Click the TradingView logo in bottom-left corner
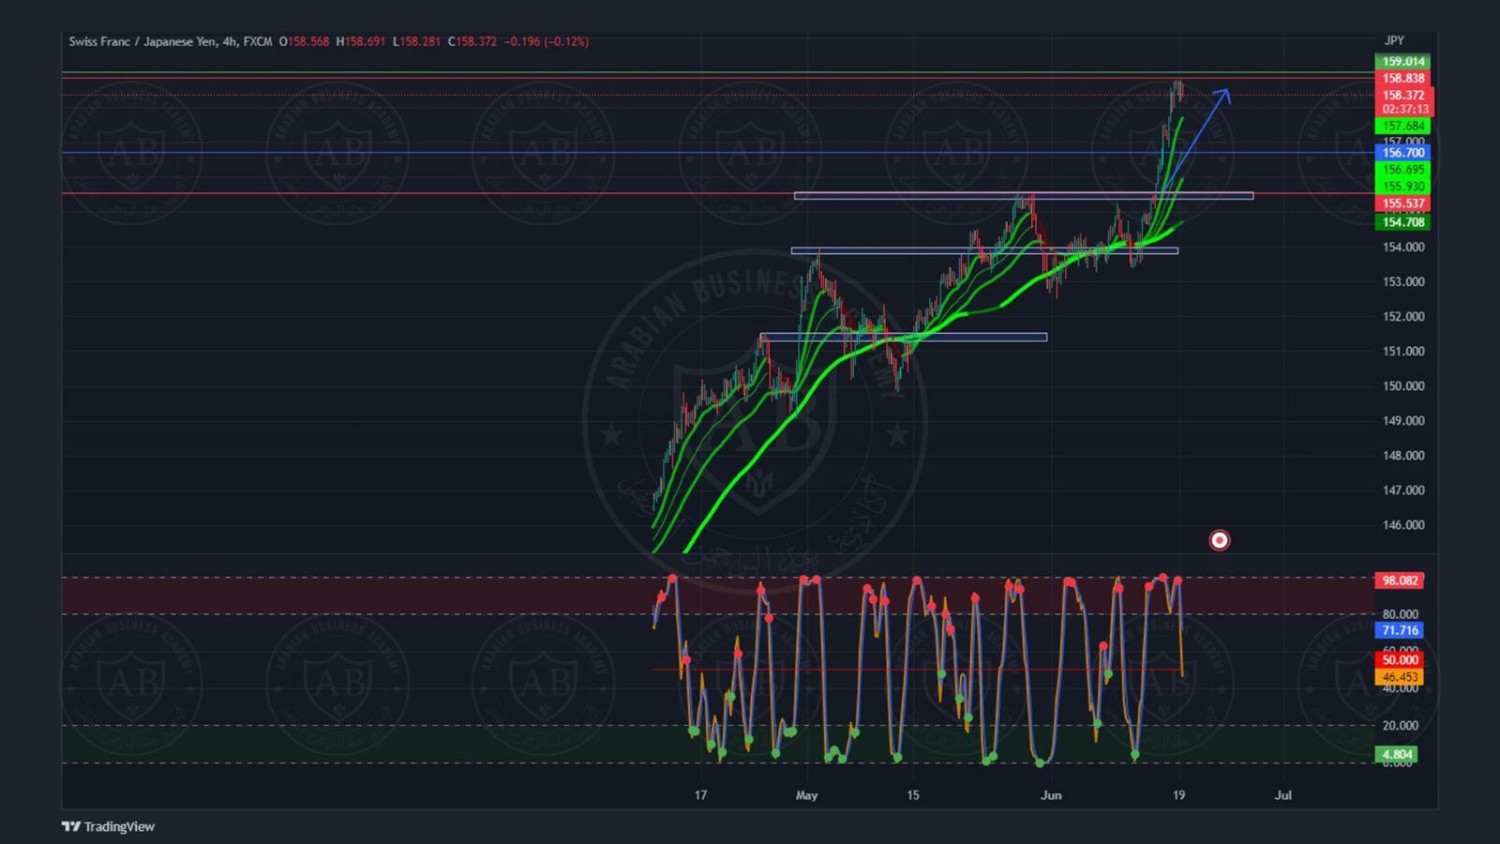This screenshot has width=1500, height=844. (108, 826)
